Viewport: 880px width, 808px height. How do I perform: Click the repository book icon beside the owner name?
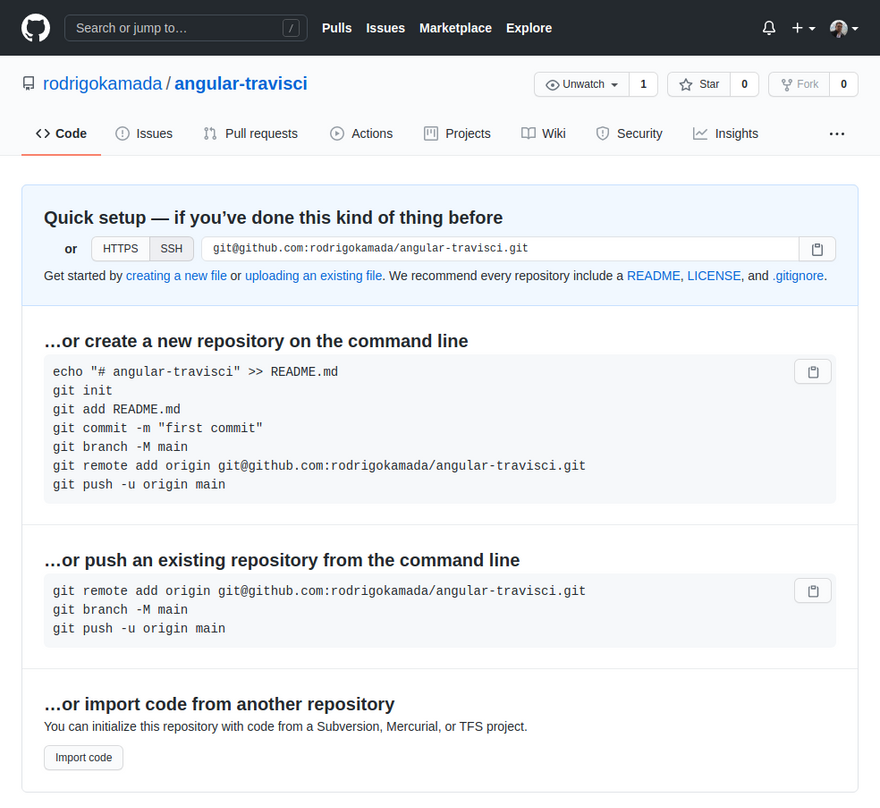29,84
